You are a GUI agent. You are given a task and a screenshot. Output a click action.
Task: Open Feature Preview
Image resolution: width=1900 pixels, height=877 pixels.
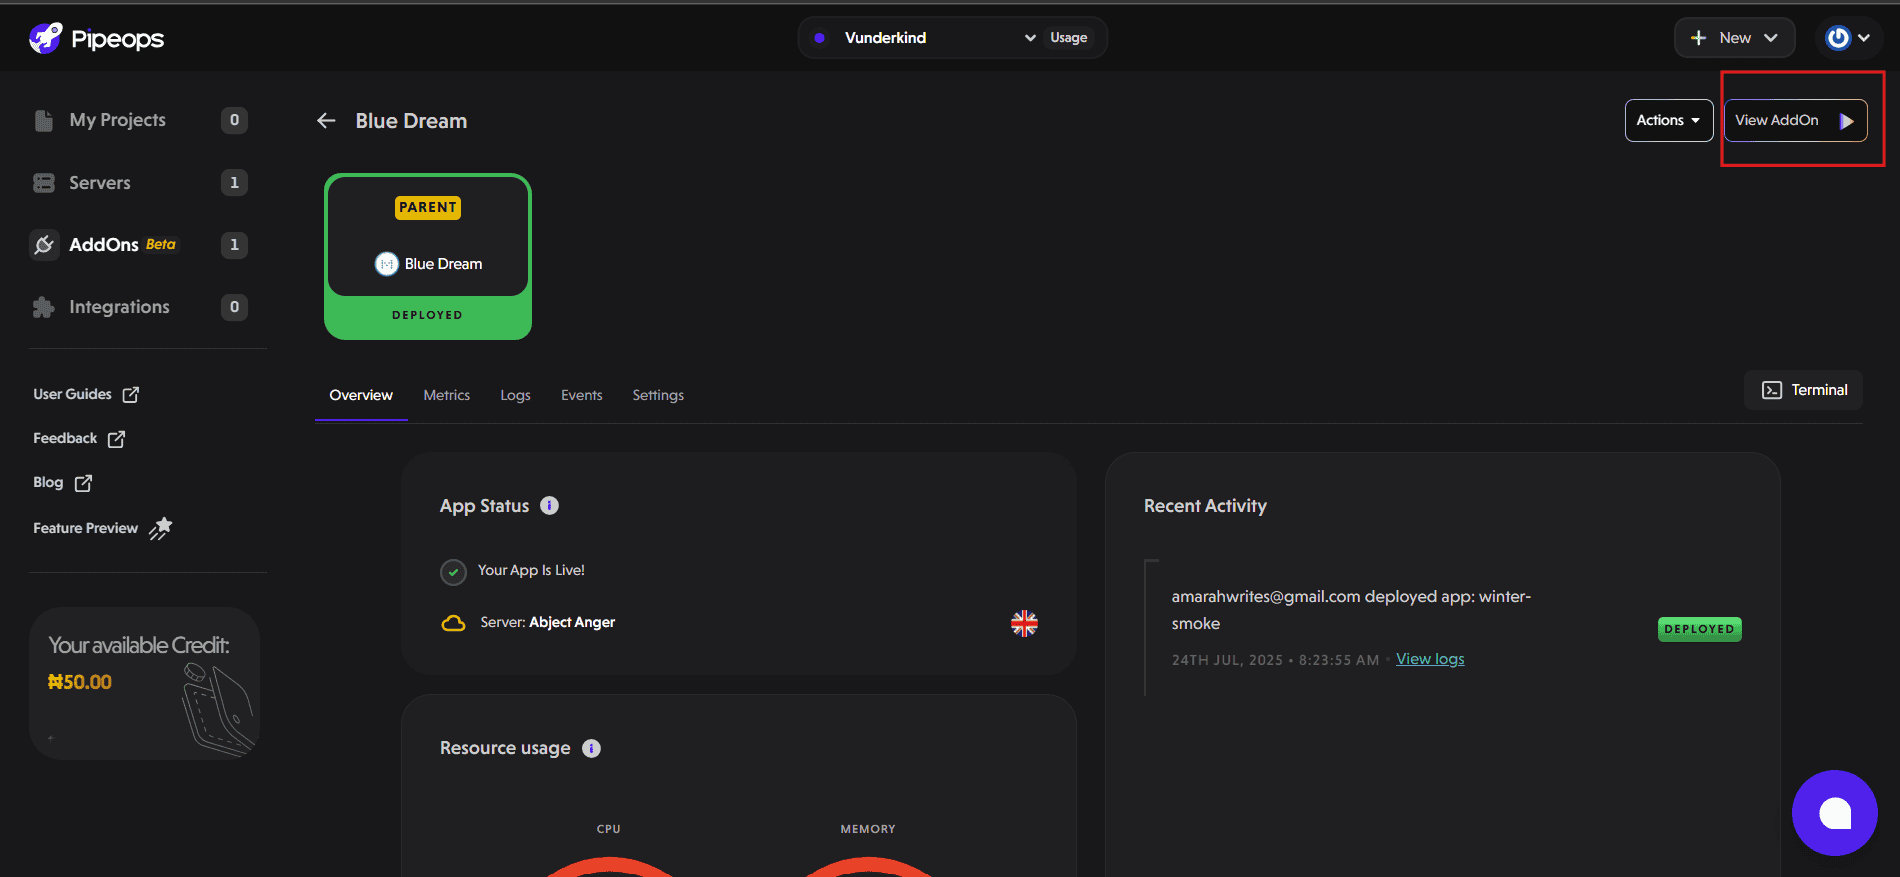point(102,528)
